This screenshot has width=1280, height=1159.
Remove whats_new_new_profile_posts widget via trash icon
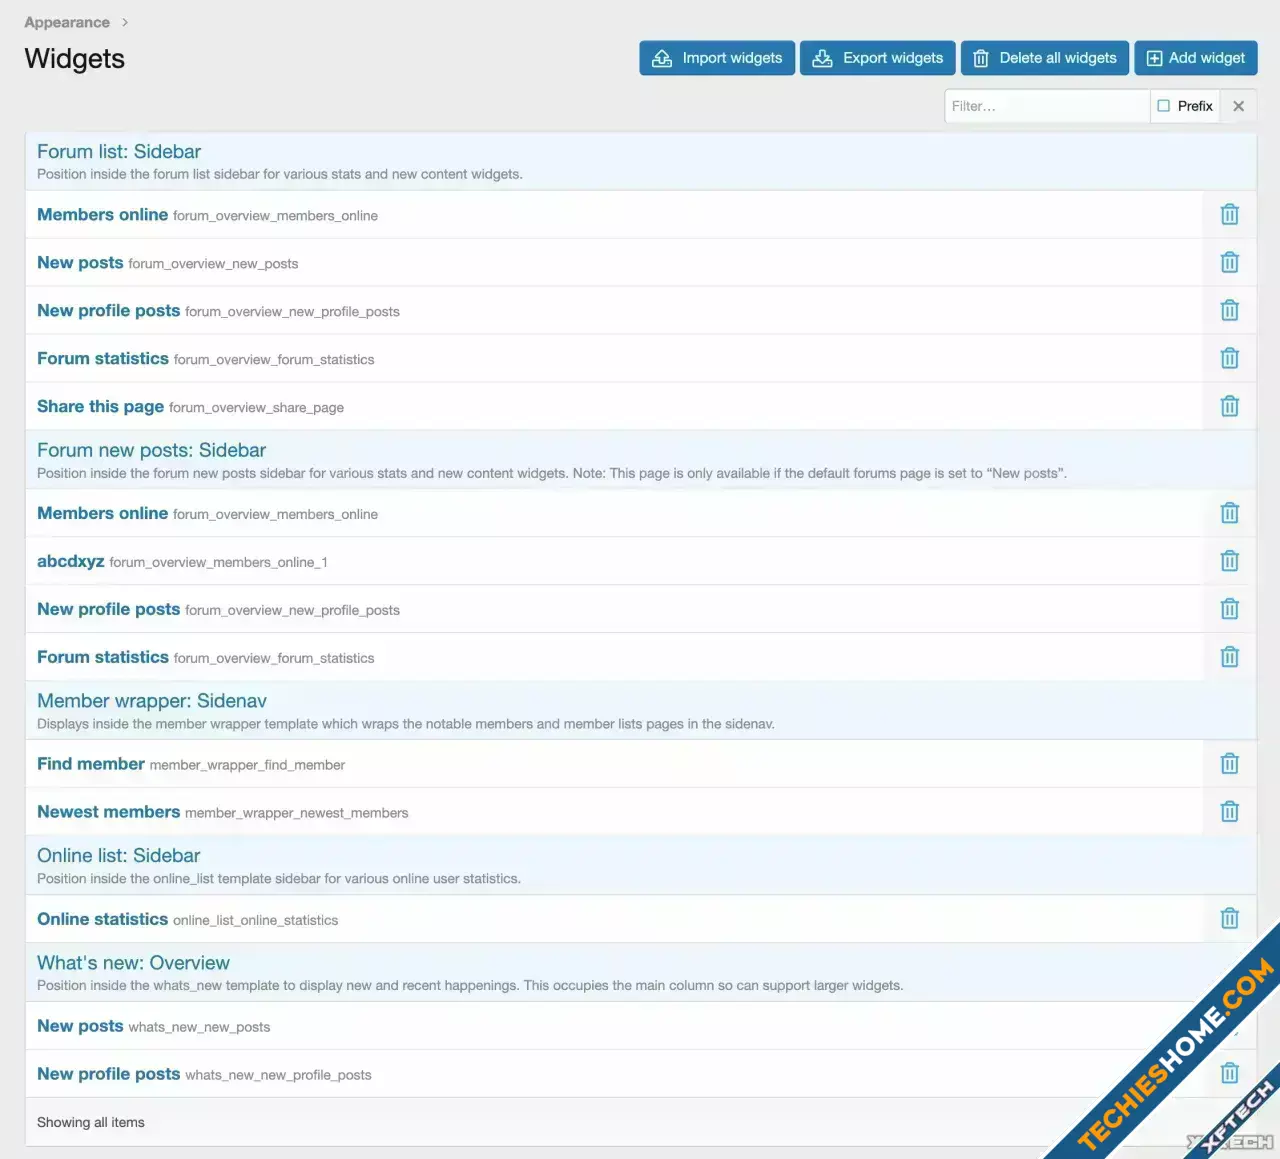click(x=1229, y=1074)
